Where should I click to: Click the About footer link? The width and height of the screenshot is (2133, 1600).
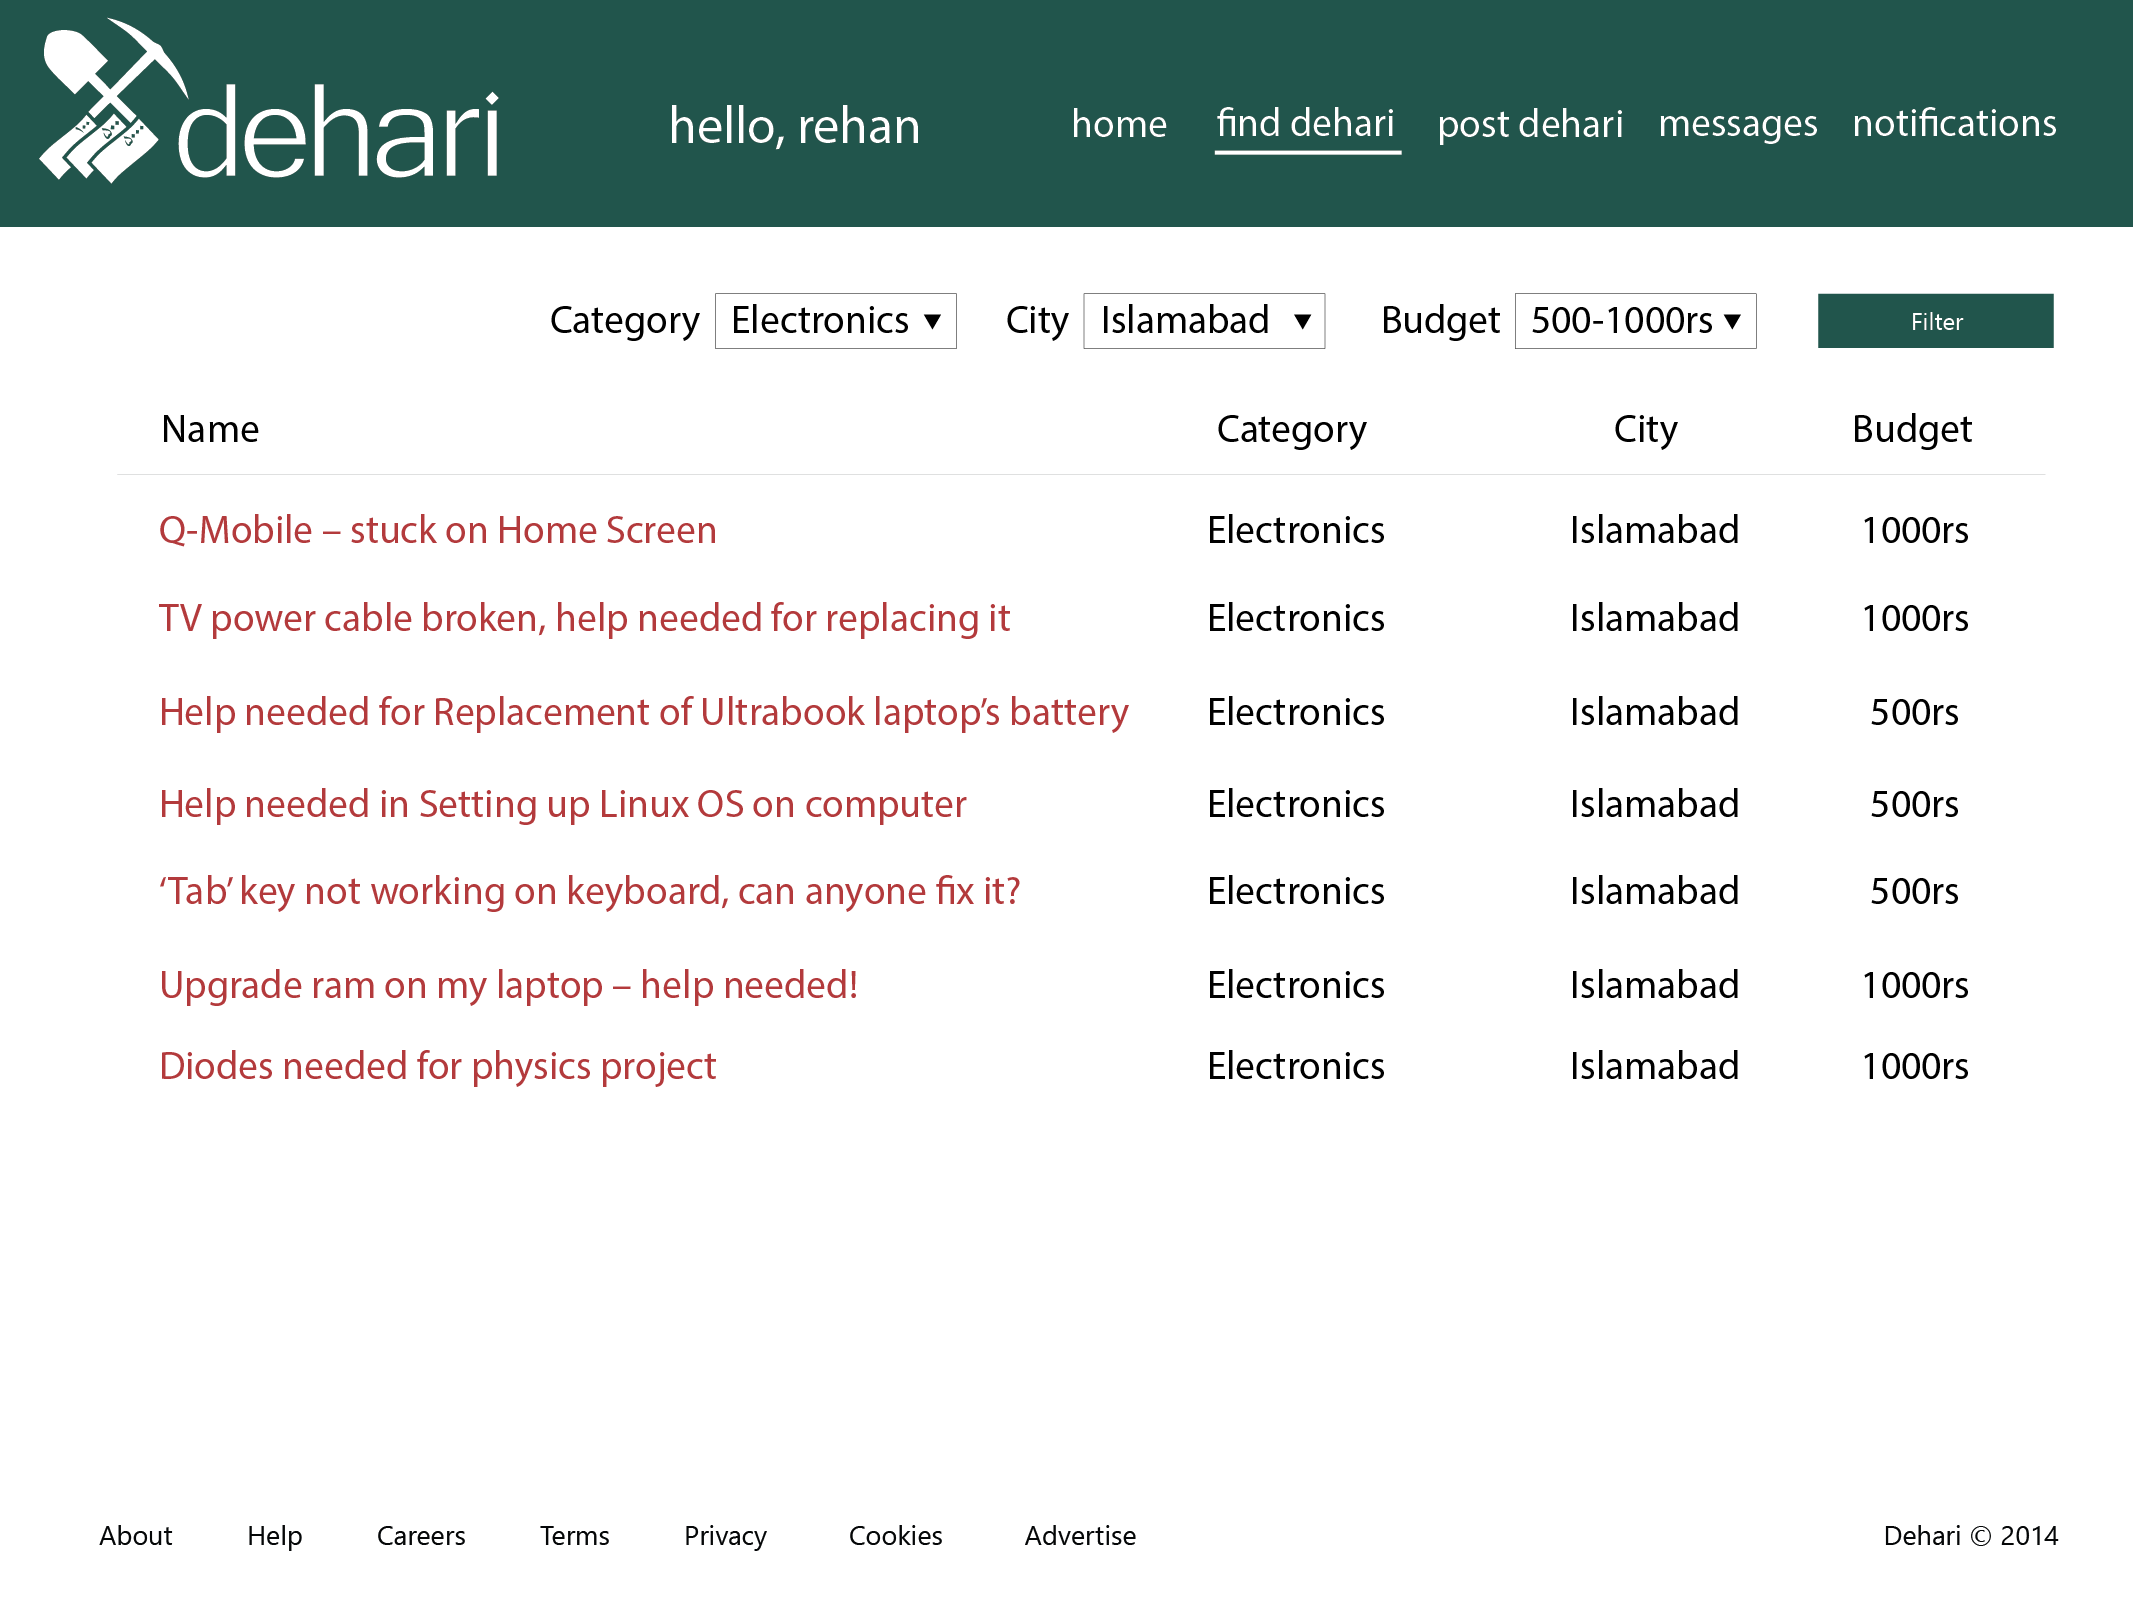point(136,1535)
